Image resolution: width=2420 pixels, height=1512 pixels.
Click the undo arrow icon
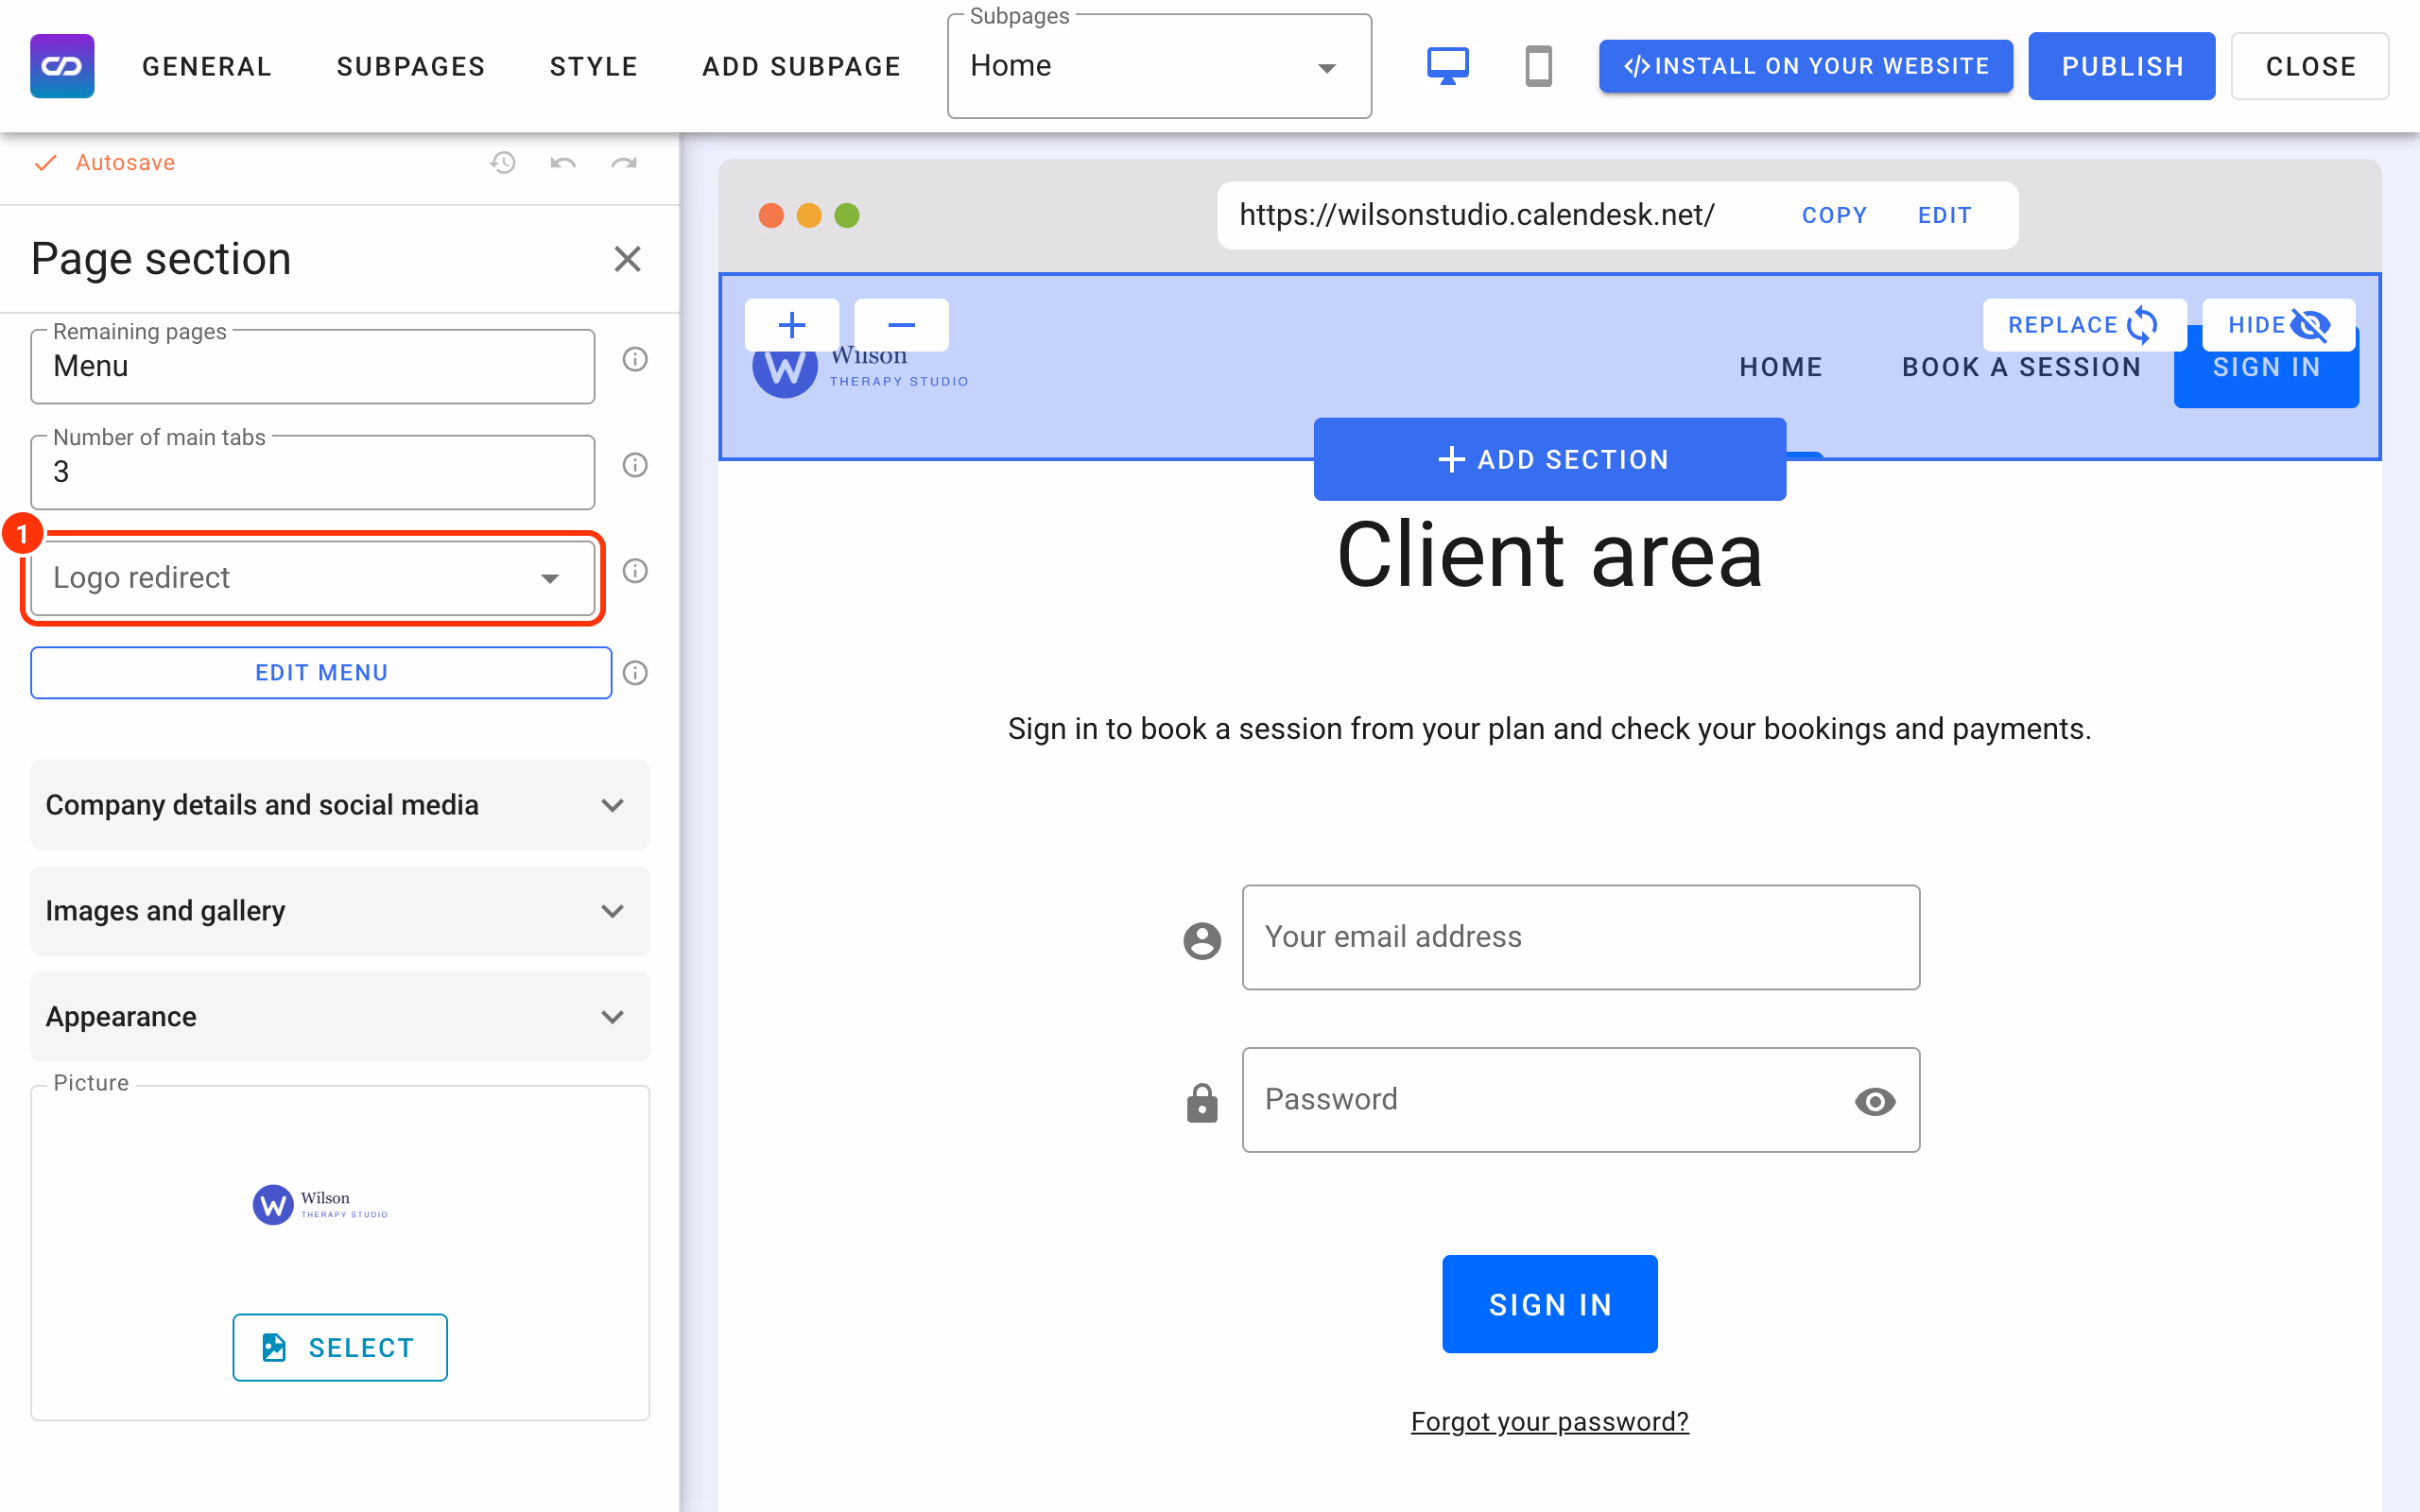click(x=563, y=162)
